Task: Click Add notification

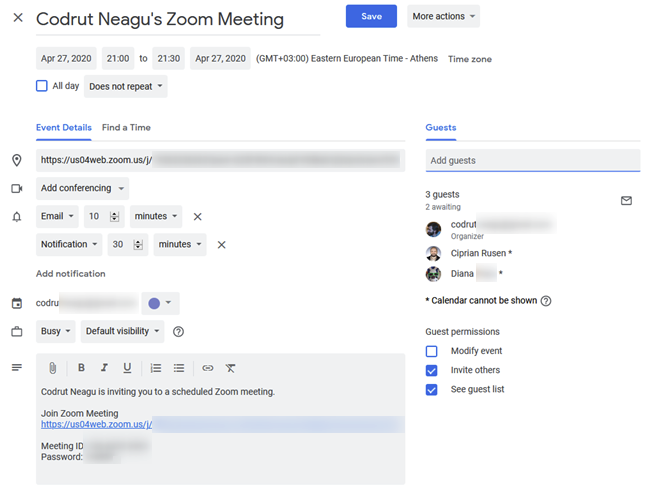Action: click(71, 274)
